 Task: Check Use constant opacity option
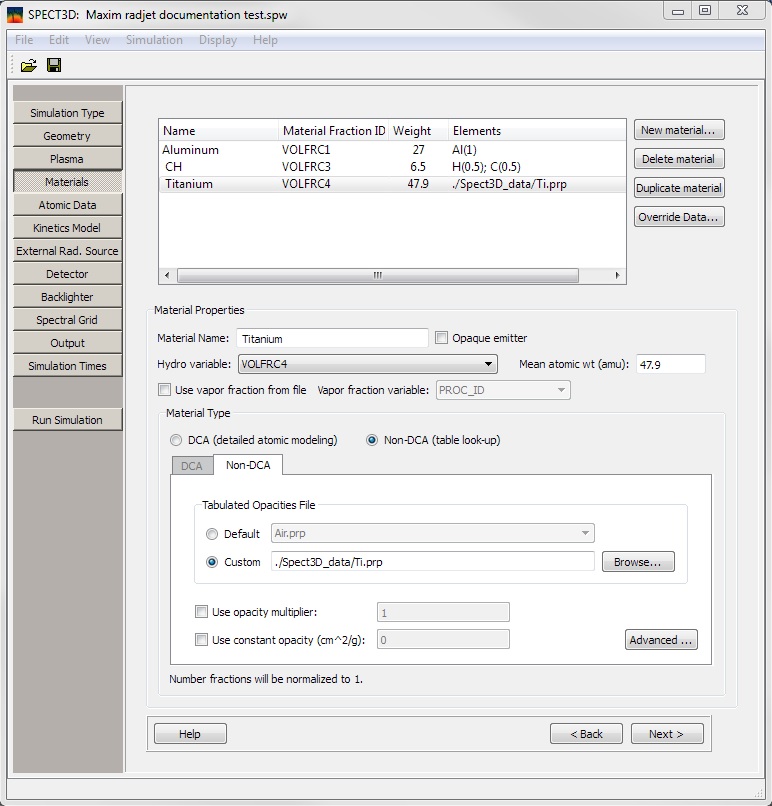tap(202, 640)
